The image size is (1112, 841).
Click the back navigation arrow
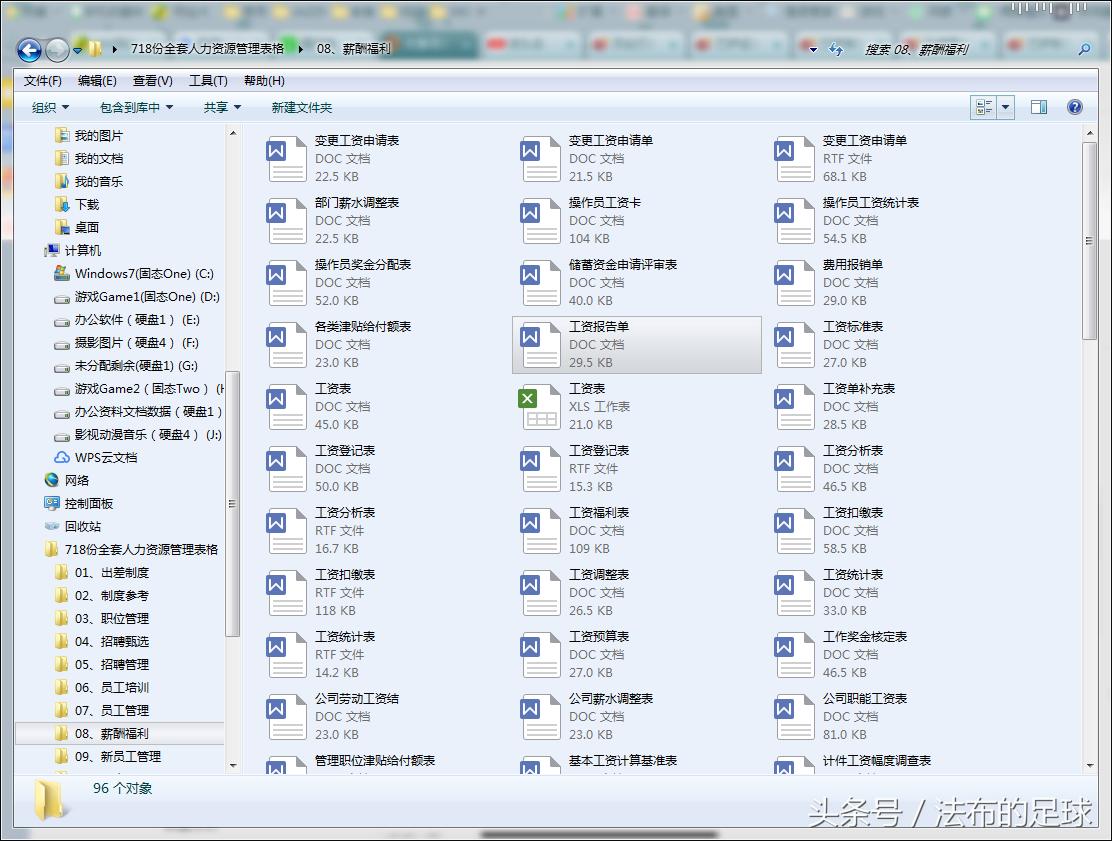pyautogui.click(x=29, y=50)
